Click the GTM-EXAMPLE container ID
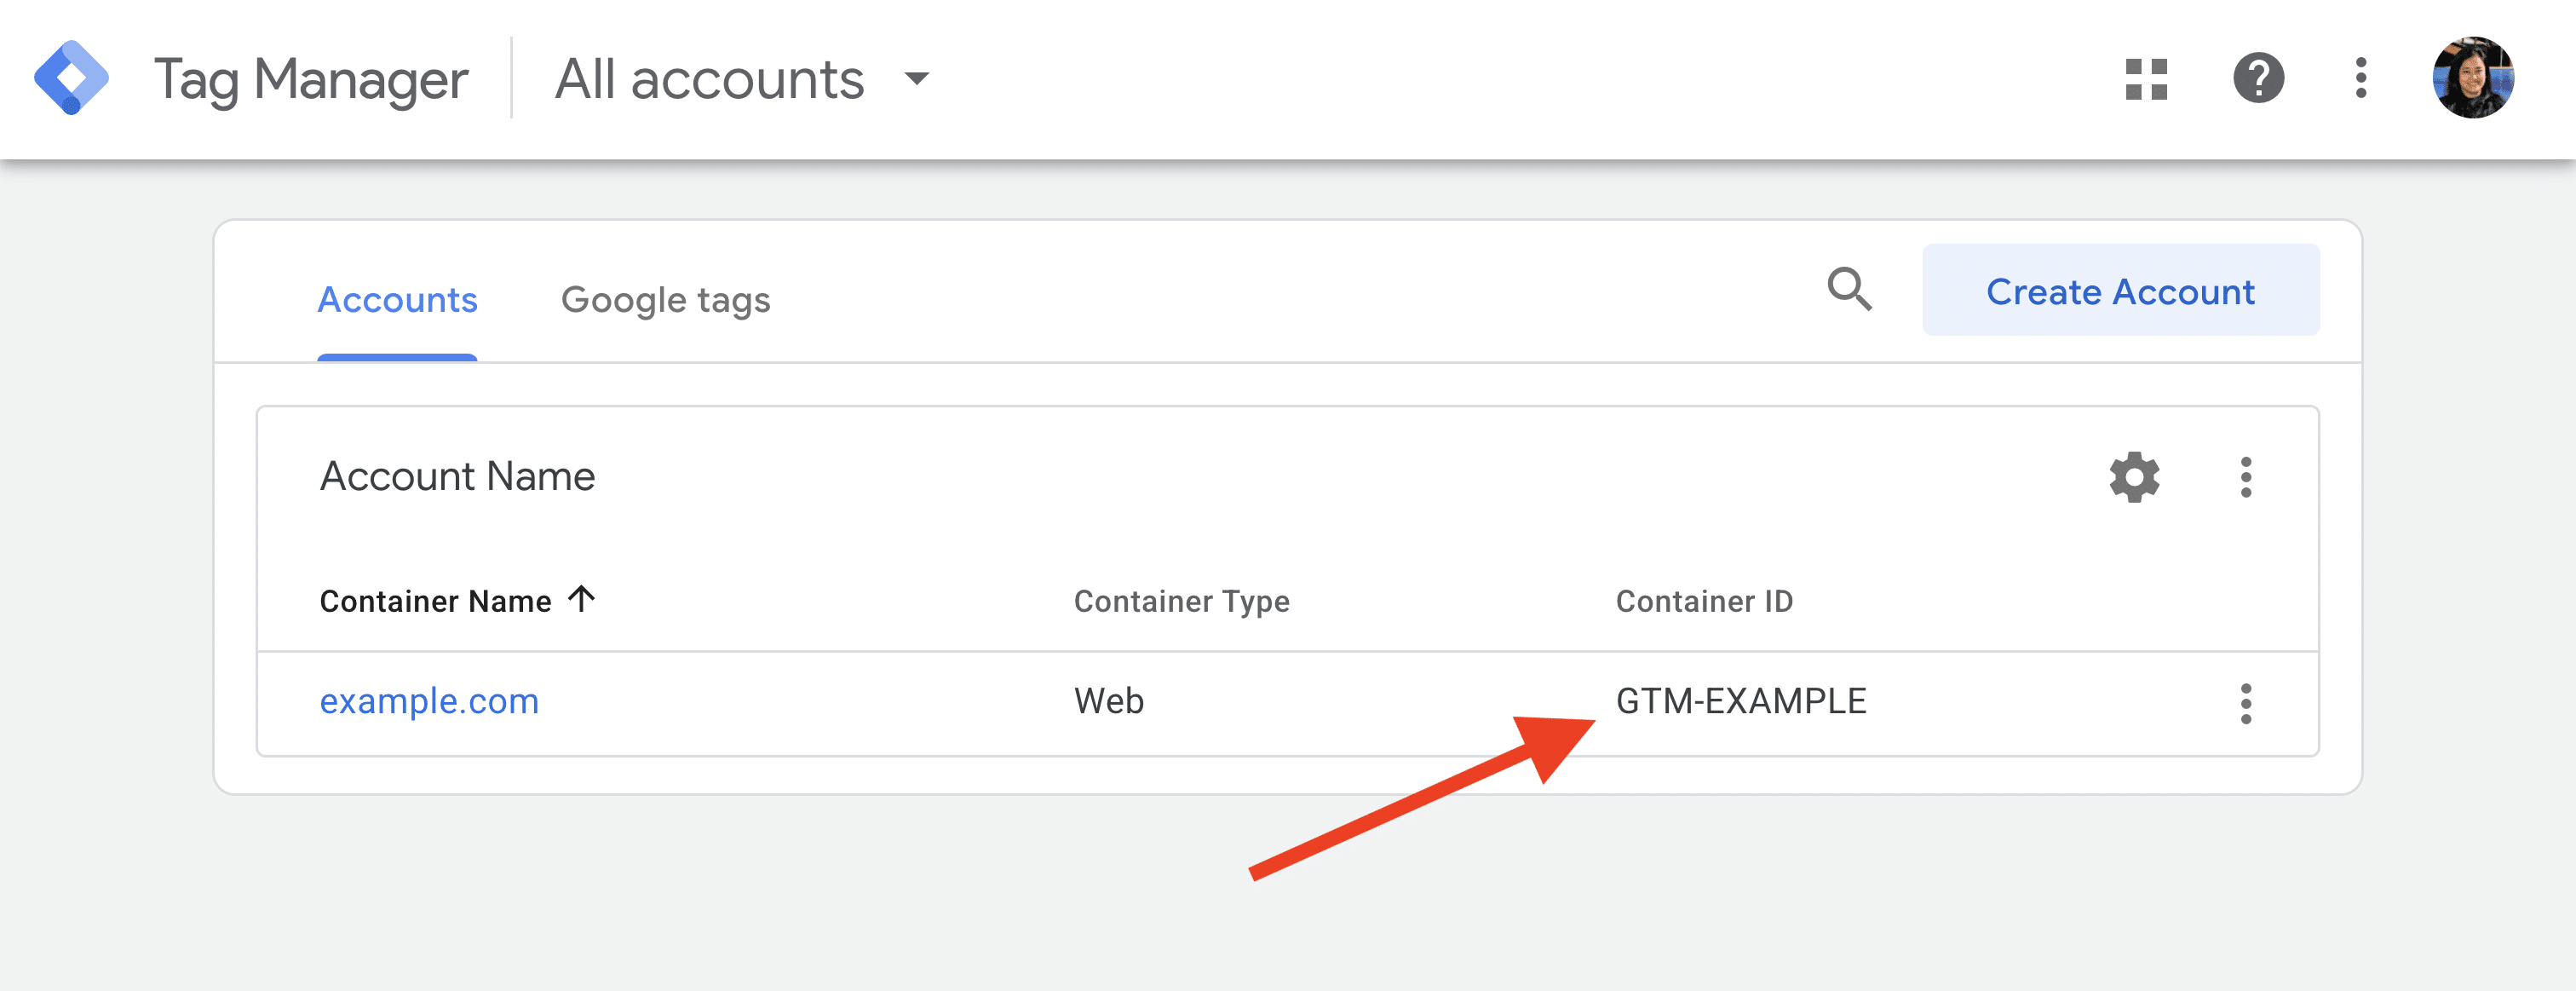The image size is (2576, 991). click(x=1741, y=701)
